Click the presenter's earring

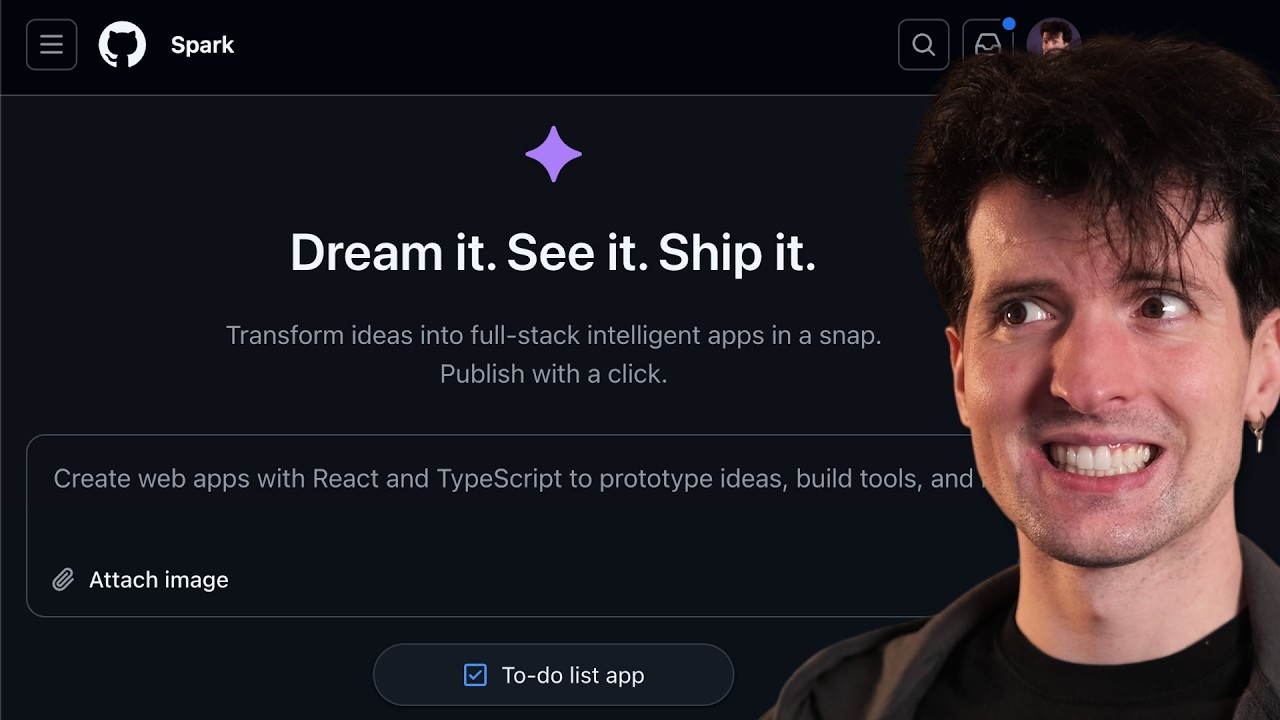[x=1258, y=433]
